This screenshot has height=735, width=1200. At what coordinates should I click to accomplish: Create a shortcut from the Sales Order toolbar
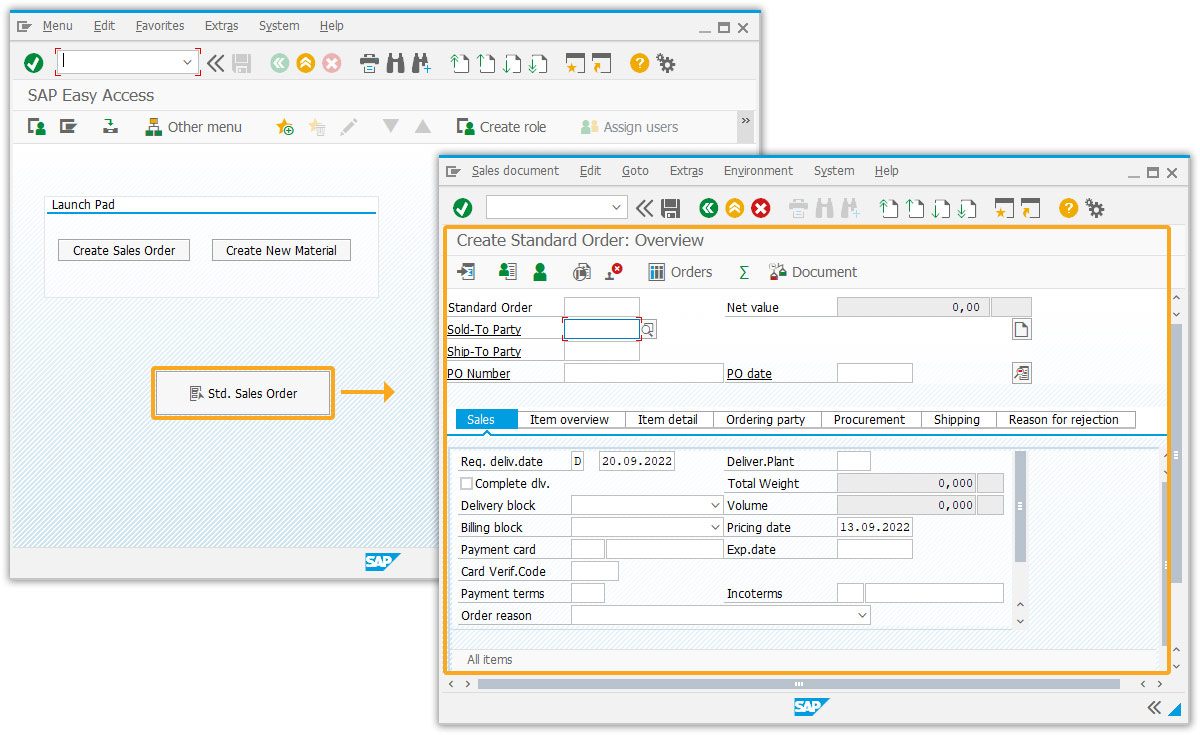(1030, 208)
